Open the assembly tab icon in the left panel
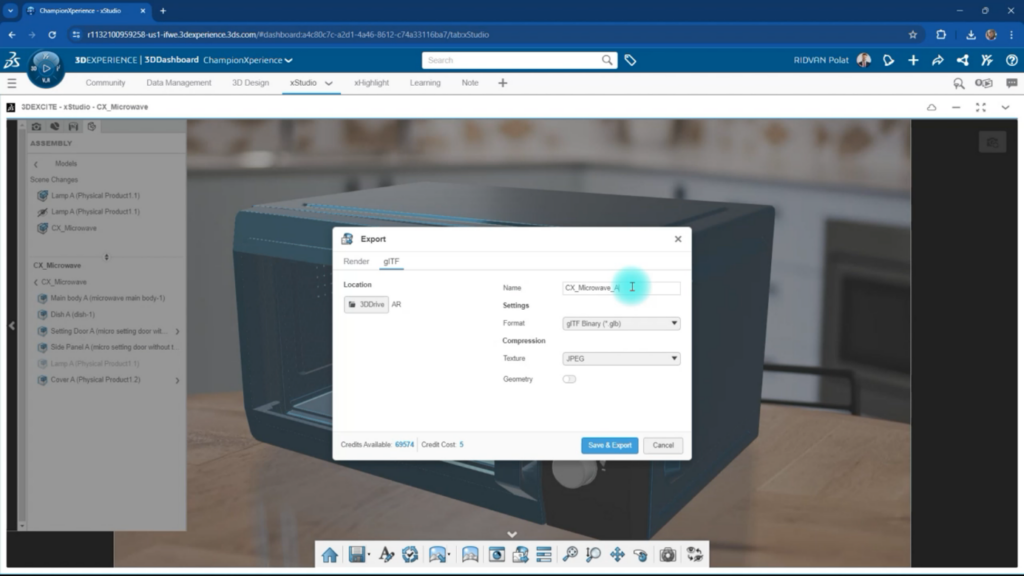This screenshot has height=576, width=1024. click(x=91, y=127)
